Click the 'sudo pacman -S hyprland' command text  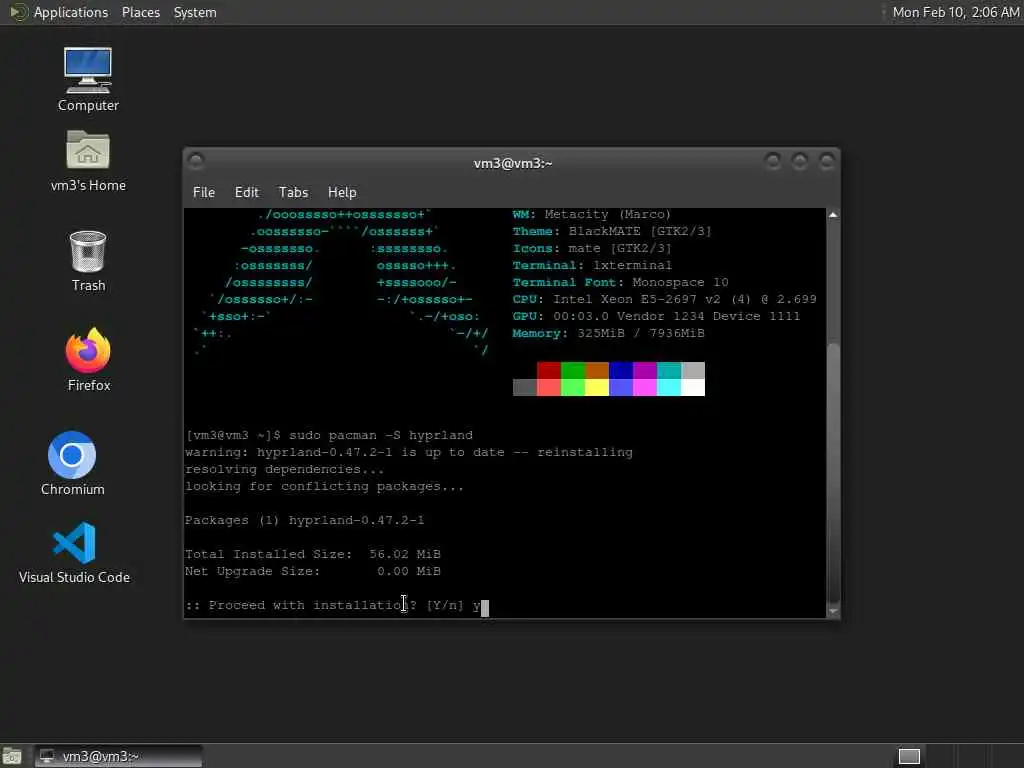coord(381,436)
